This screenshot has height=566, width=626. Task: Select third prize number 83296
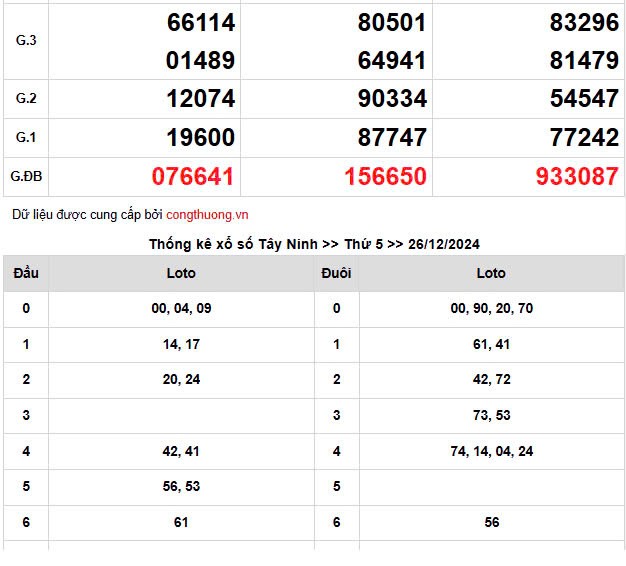point(584,23)
